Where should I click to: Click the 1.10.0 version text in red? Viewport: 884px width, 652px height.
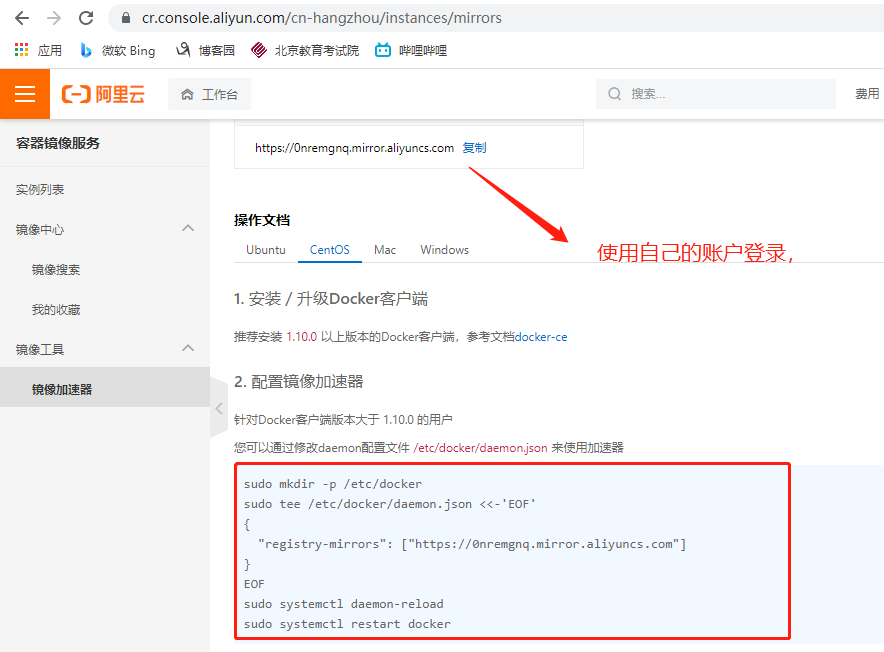302,337
